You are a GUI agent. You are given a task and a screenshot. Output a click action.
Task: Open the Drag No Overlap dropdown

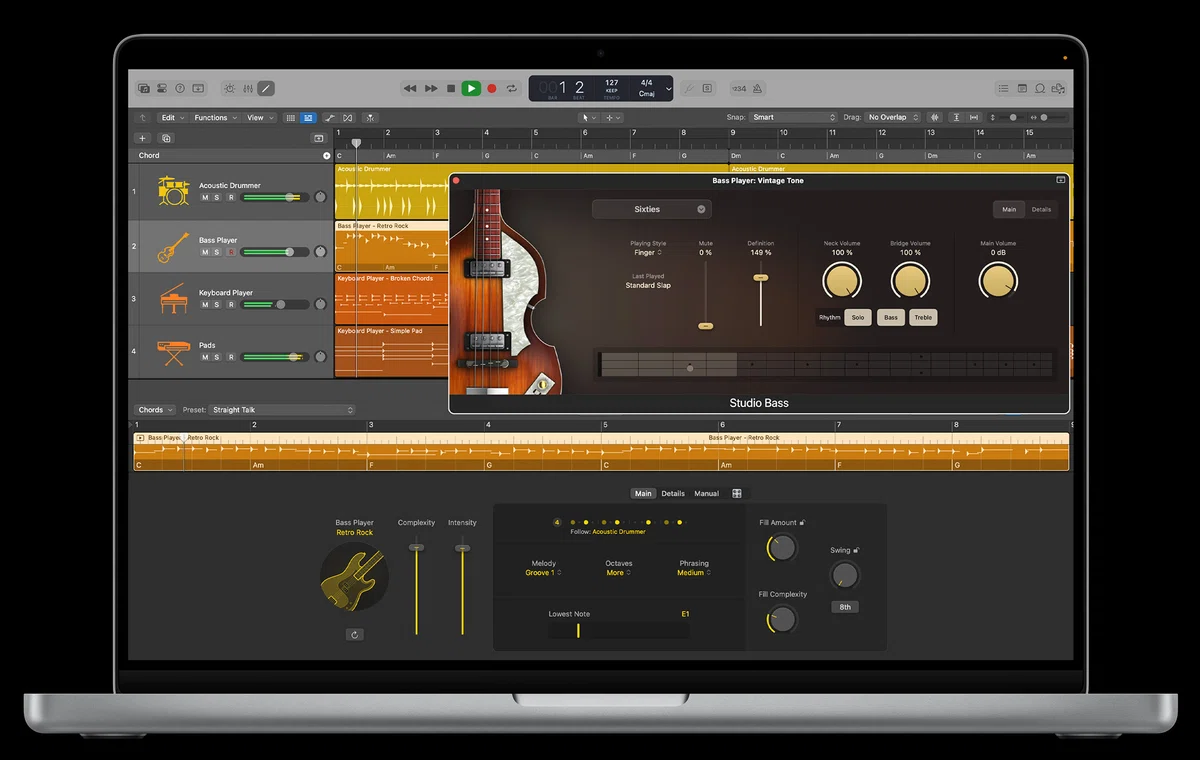point(893,117)
